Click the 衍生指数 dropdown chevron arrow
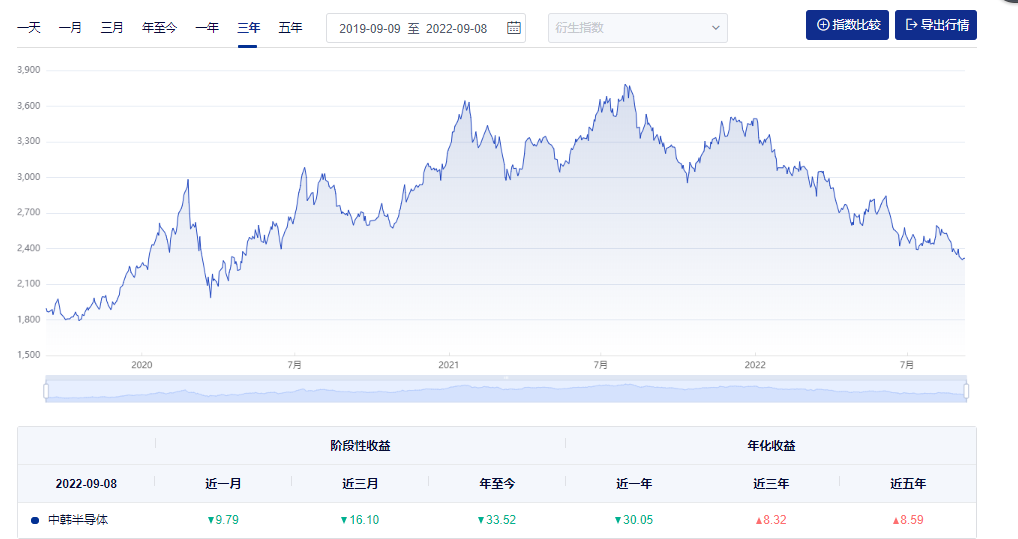1018x539 pixels. pos(715,28)
